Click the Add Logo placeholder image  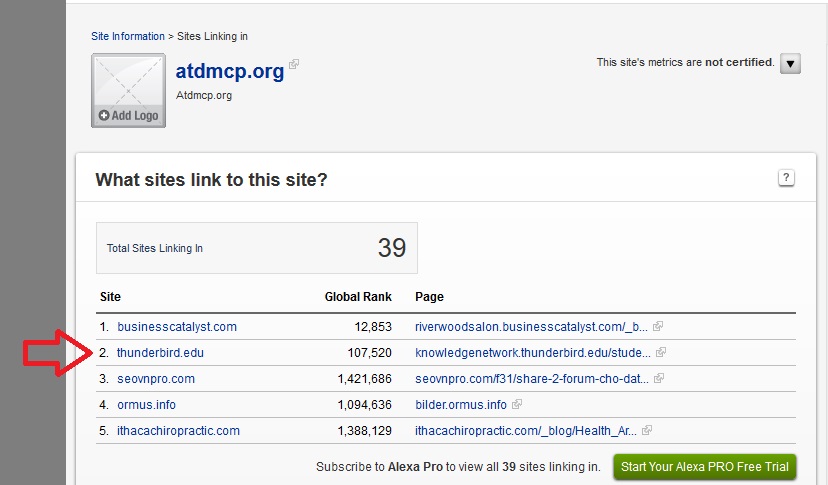point(128,90)
